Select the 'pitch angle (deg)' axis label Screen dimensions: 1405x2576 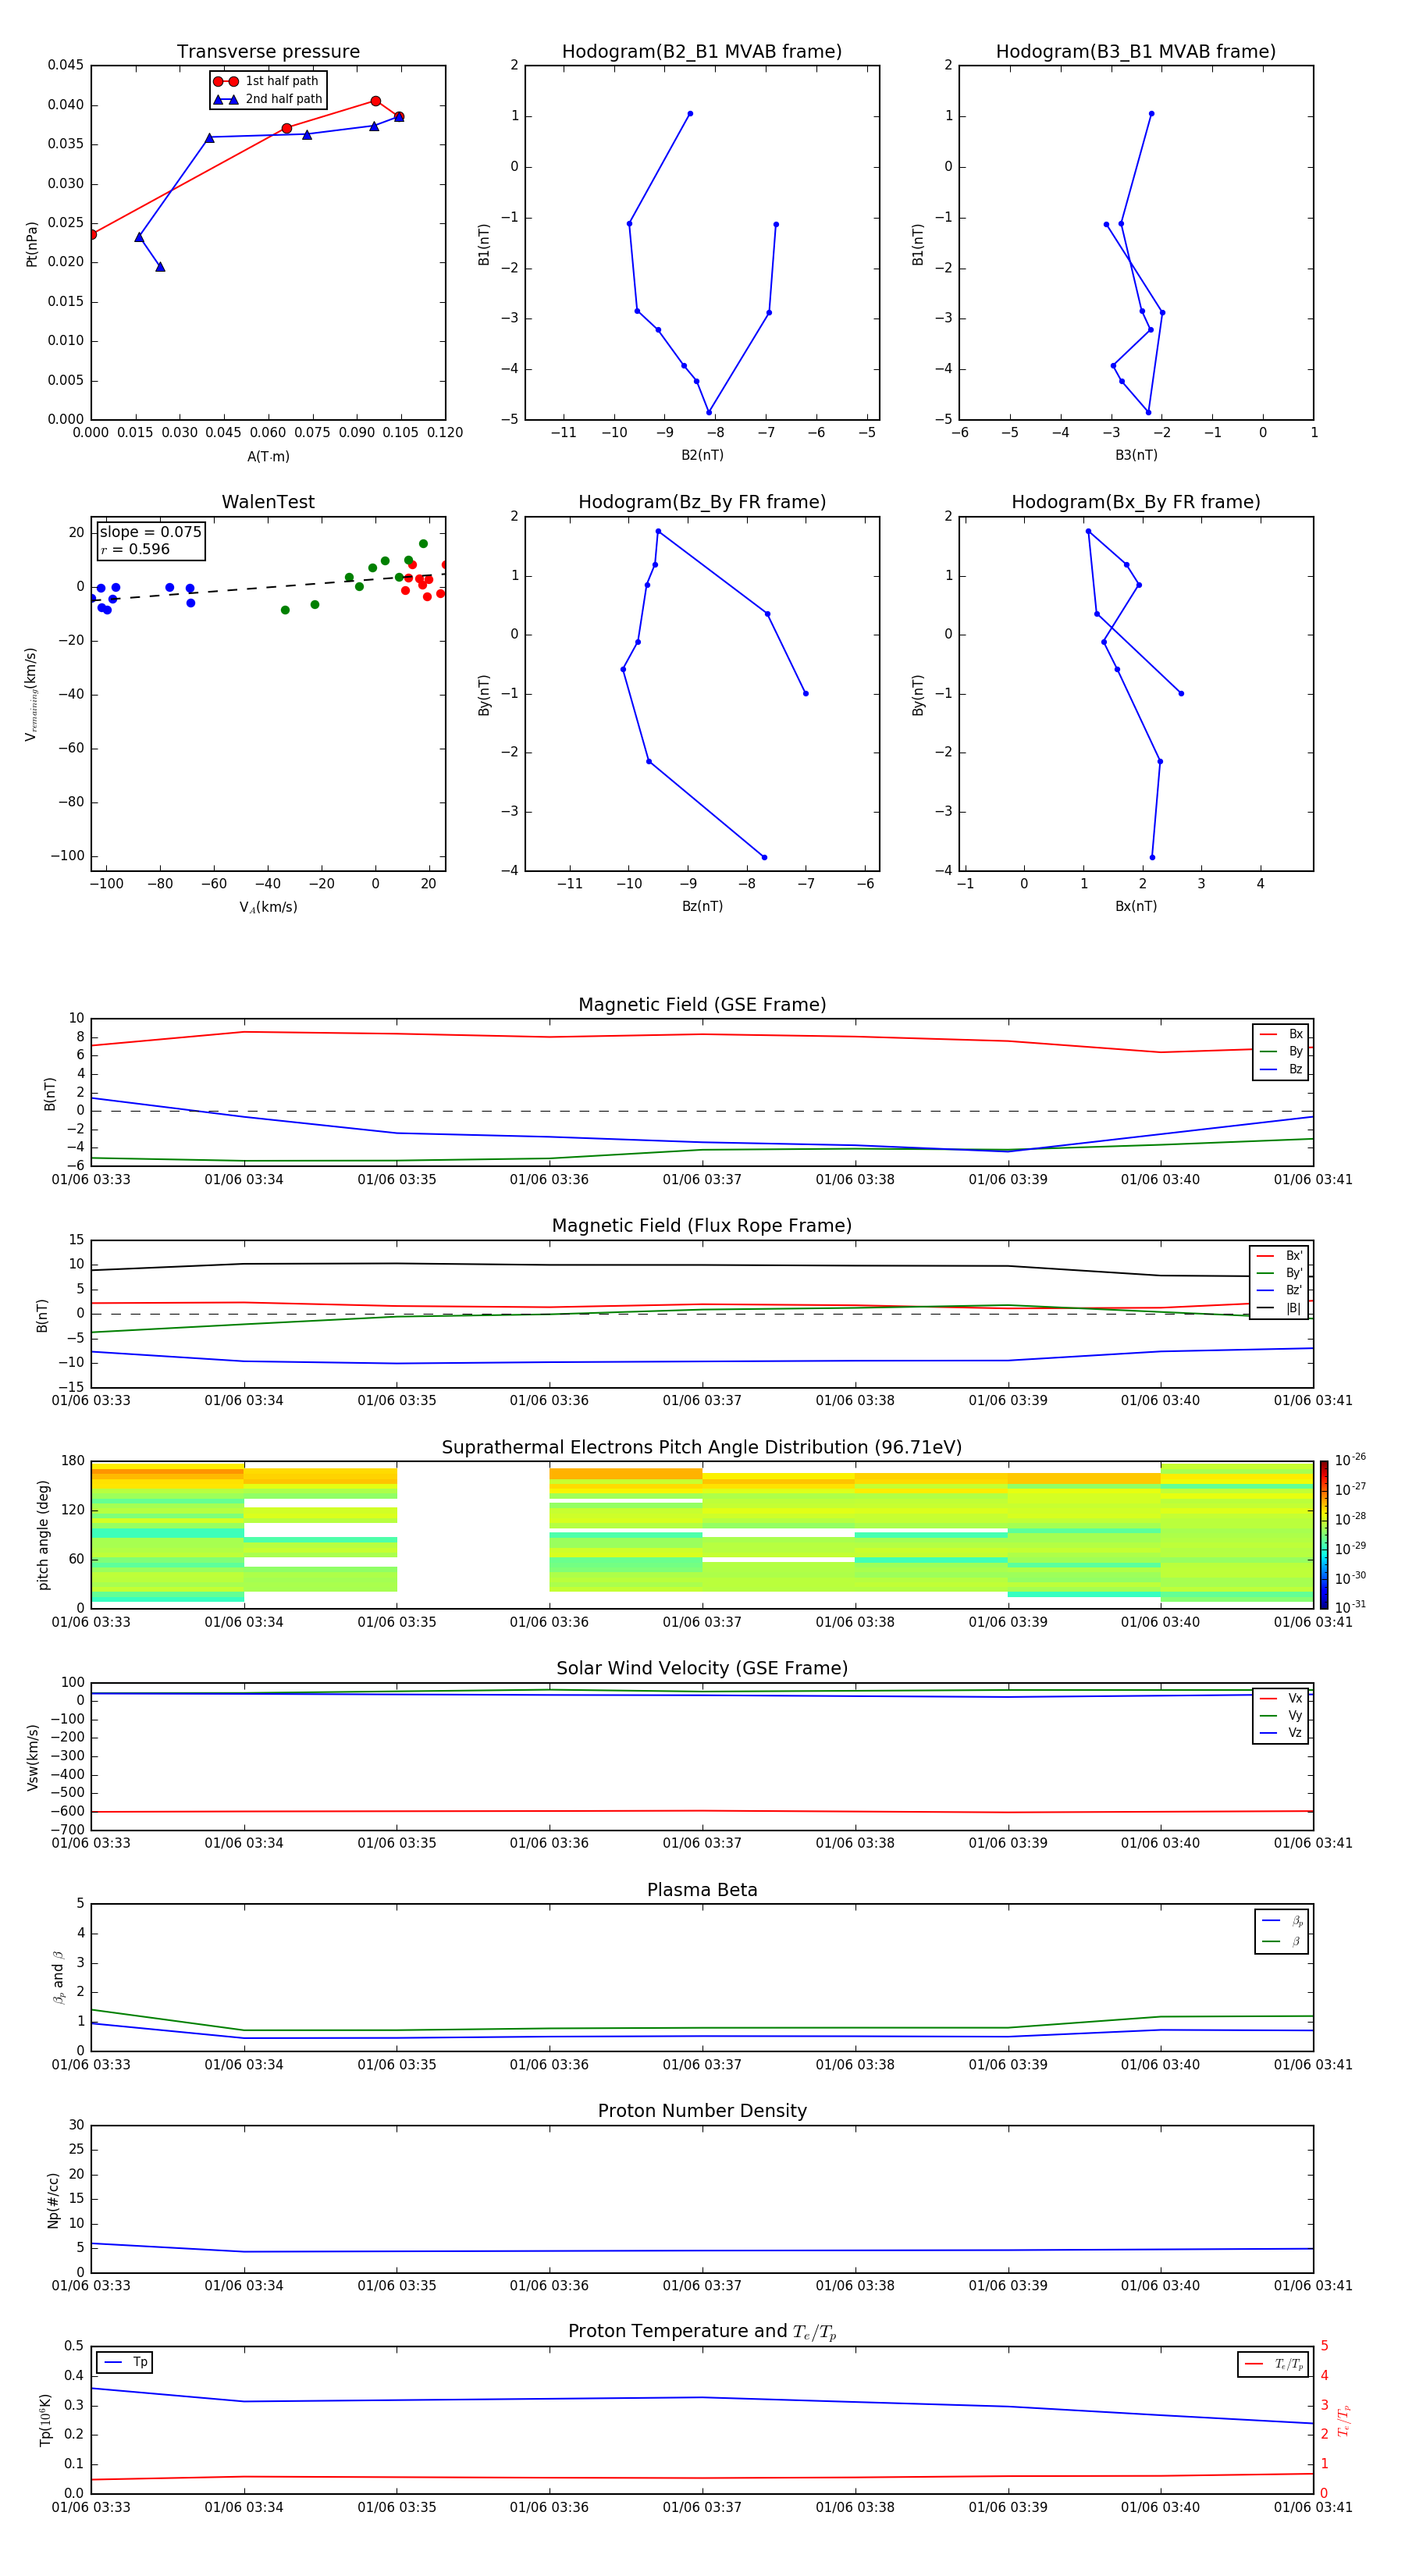(x=43, y=1535)
